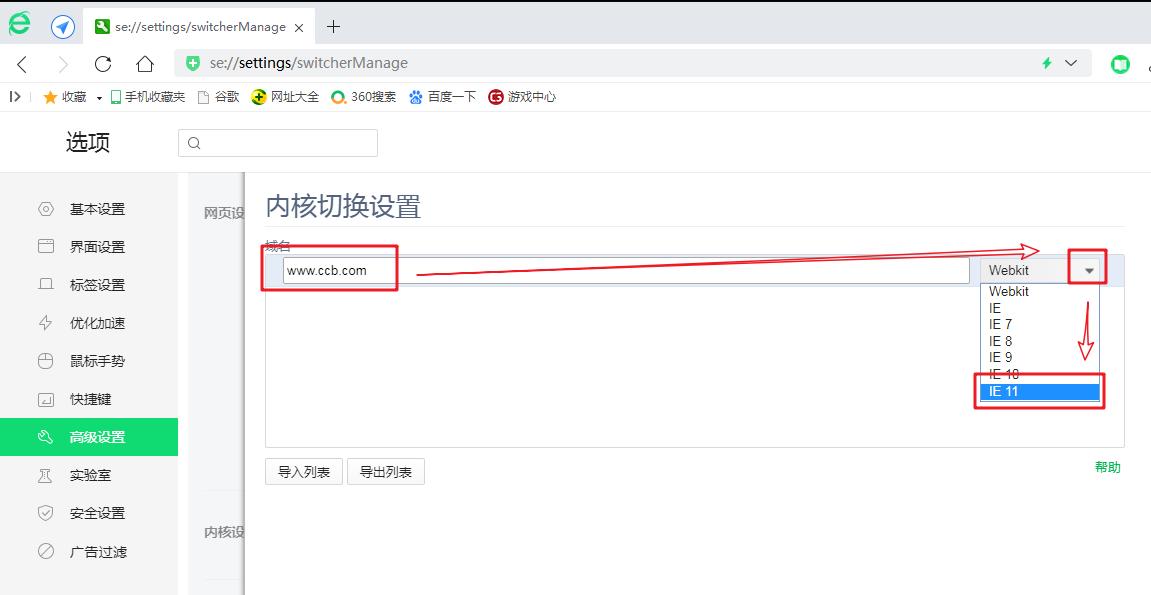Open the kernel dropdown showing Webkit
Screen dimensions: 1151x595
coord(1087,269)
